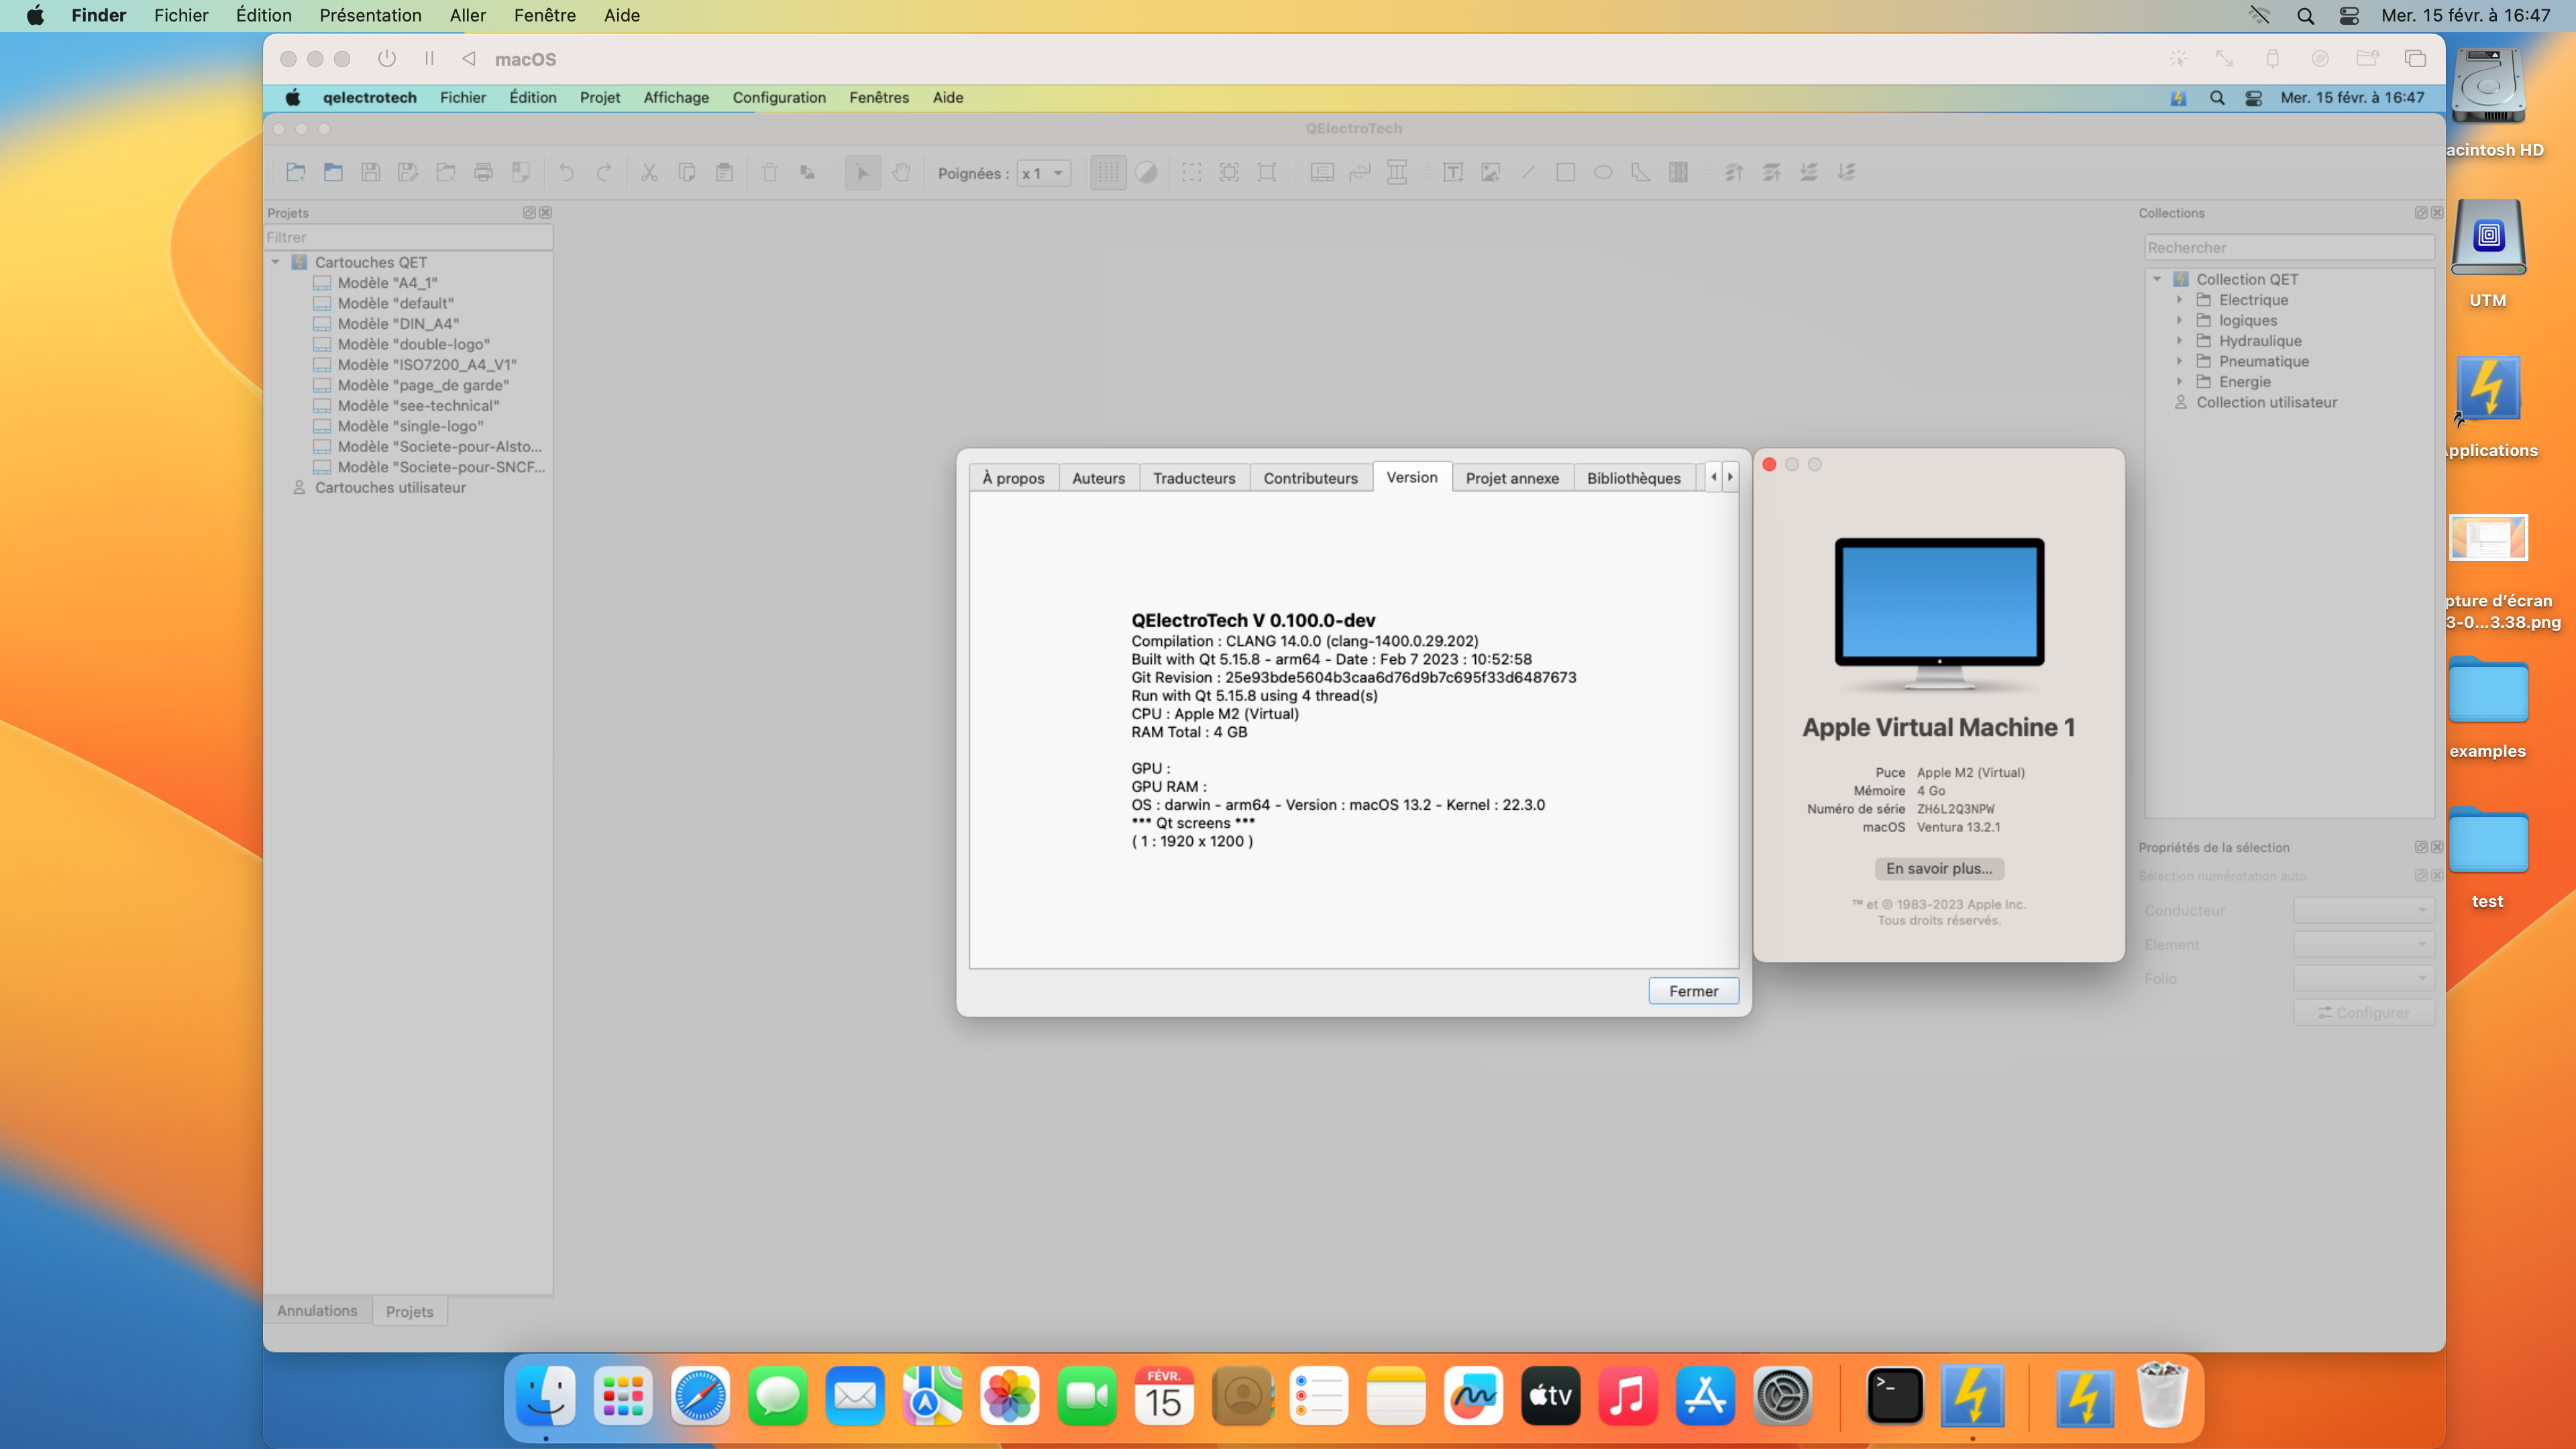Expand the logiques folder
The image size is (2576, 1449).
point(2180,320)
